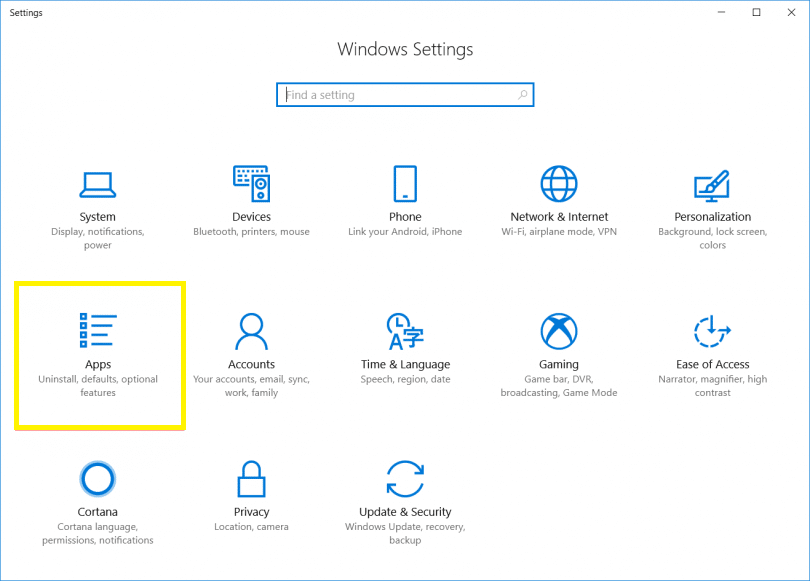This screenshot has width=810, height=581.
Task: Select the Personalization heading
Action: [712, 217]
